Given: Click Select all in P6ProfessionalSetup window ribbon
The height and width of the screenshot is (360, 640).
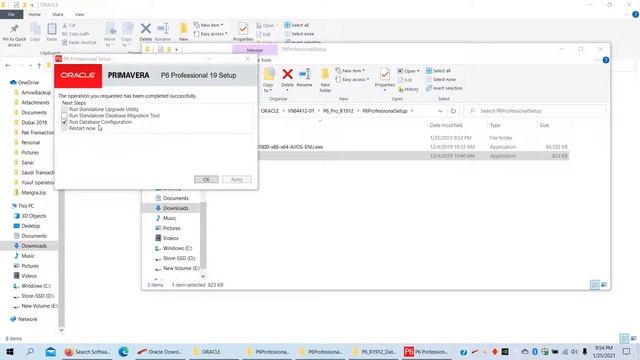Looking at the screenshot, I should pos(438,71).
